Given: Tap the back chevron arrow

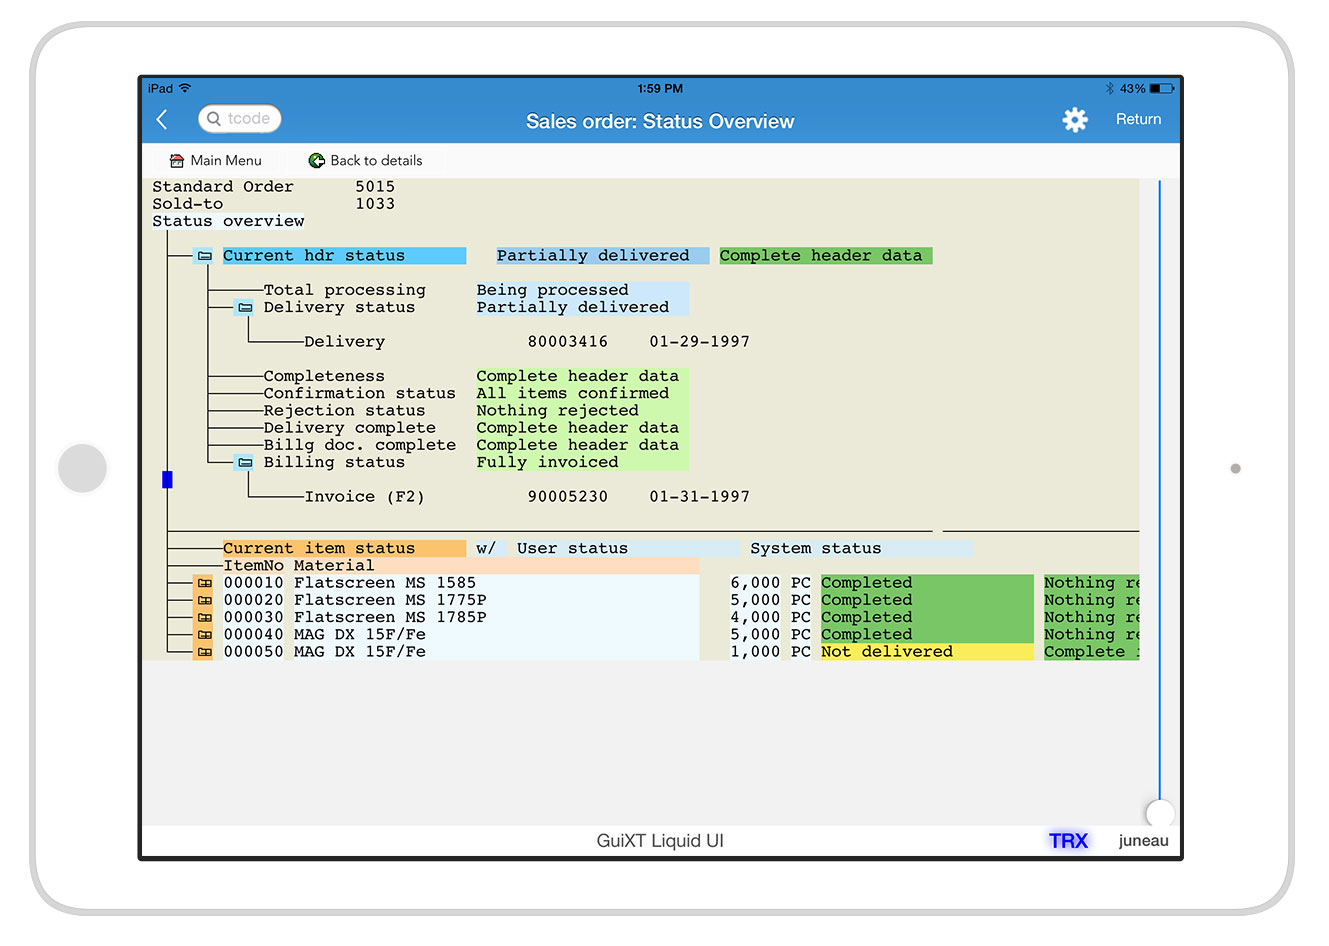Looking at the screenshot, I should [x=163, y=120].
